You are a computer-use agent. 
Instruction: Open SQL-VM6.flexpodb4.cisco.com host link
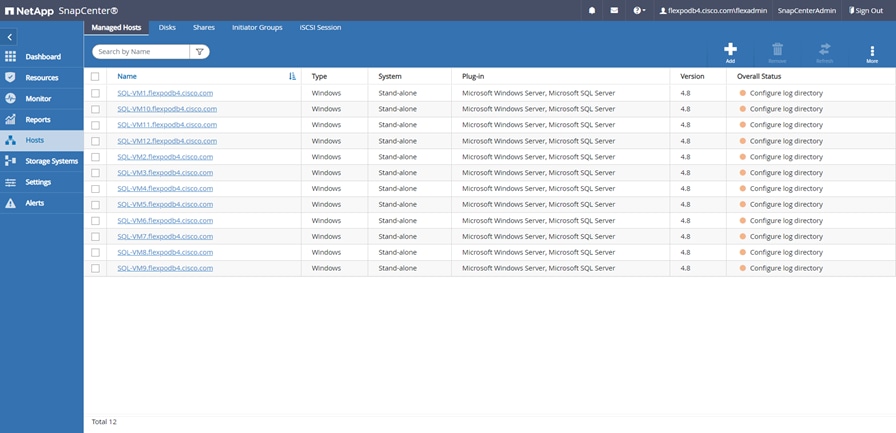(x=165, y=220)
